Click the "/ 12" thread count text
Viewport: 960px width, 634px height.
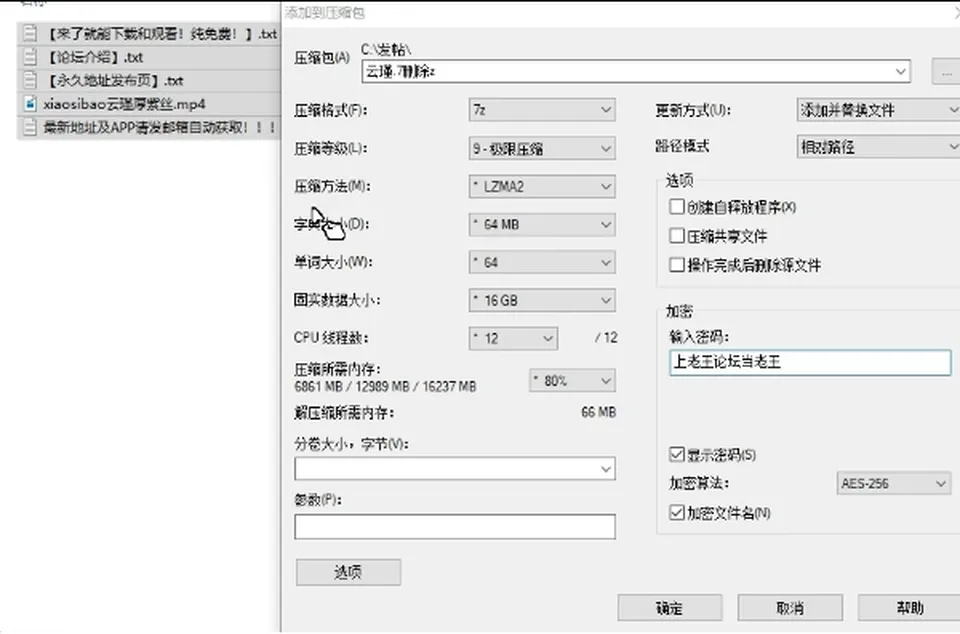[x=606, y=338]
